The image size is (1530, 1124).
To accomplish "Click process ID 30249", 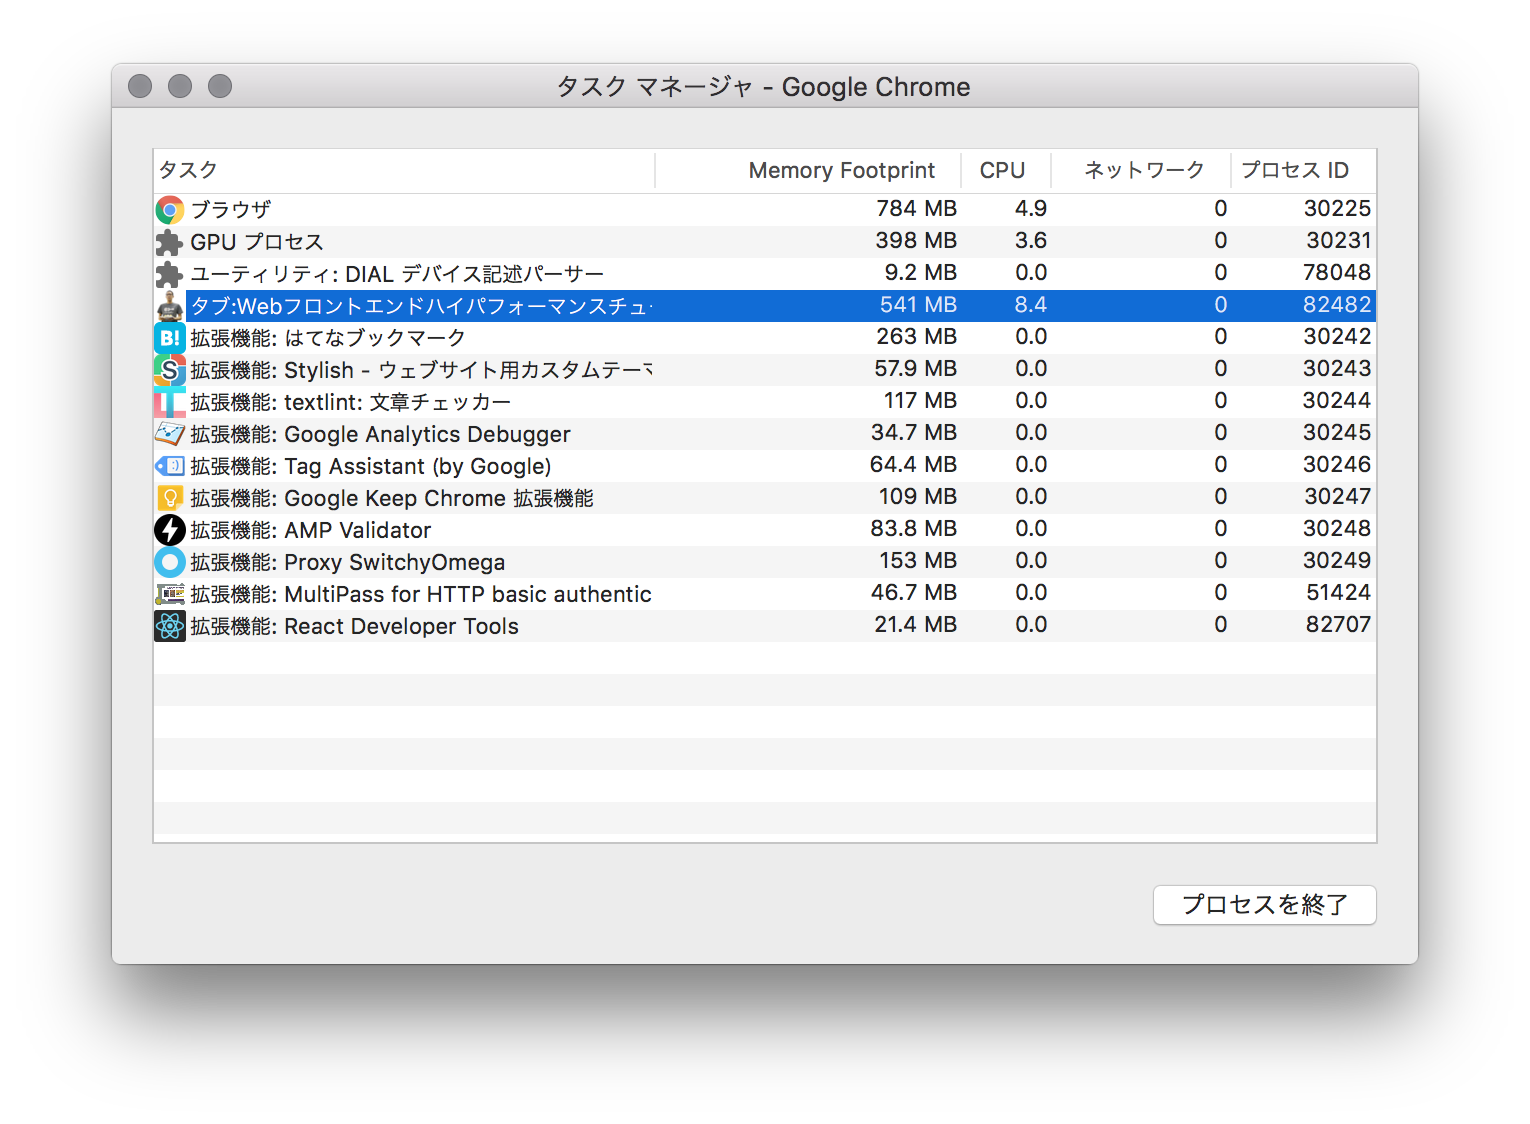I will (1337, 561).
